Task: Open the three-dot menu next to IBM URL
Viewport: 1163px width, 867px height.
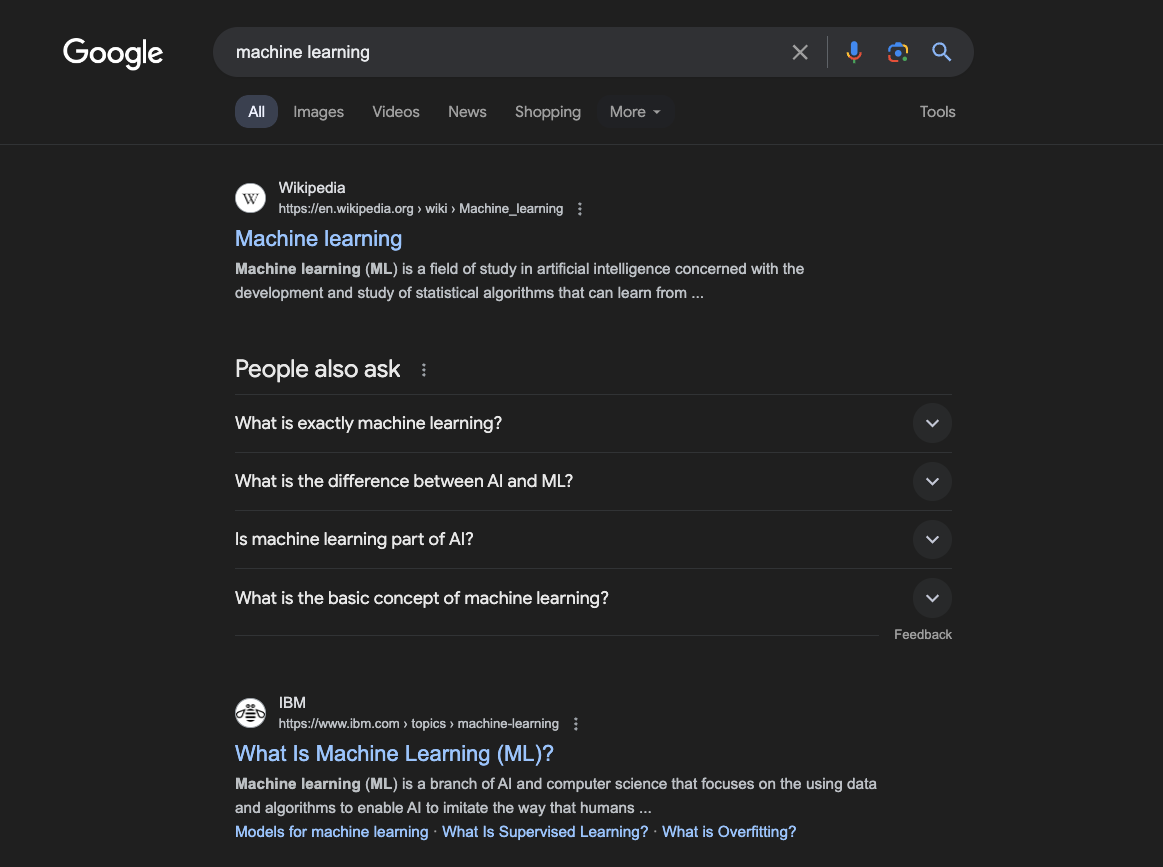Action: [x=576, y=724]
